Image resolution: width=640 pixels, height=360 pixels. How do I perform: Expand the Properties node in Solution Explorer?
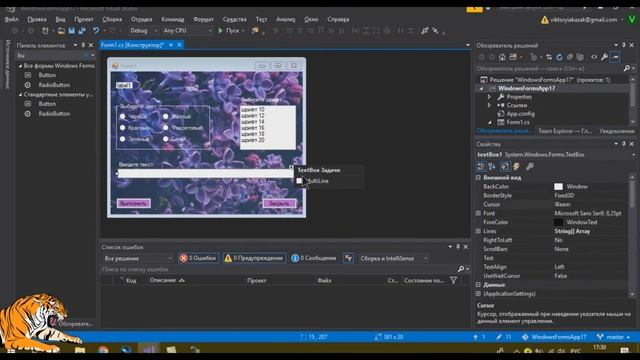tap(489, 97)
